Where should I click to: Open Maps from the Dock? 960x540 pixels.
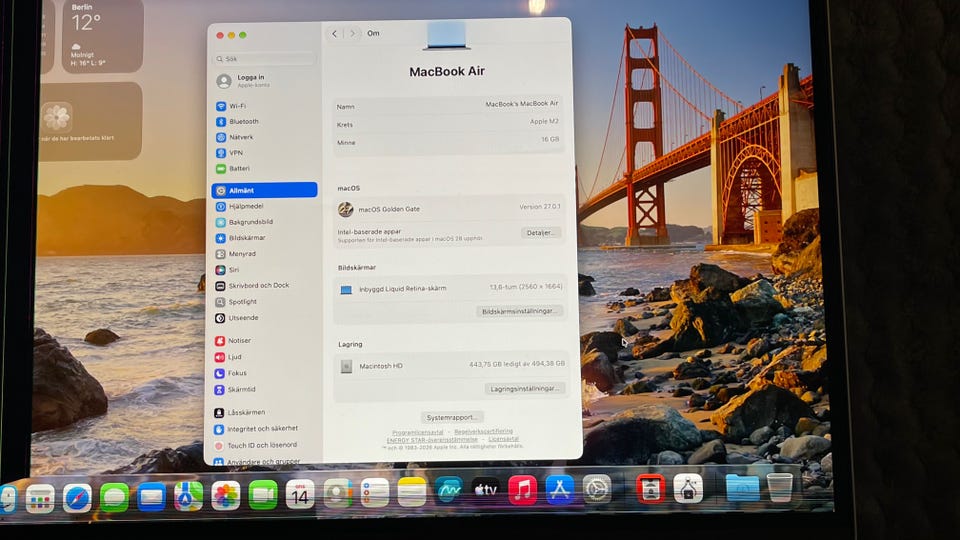pyautogui.click(x=189, y=496)
